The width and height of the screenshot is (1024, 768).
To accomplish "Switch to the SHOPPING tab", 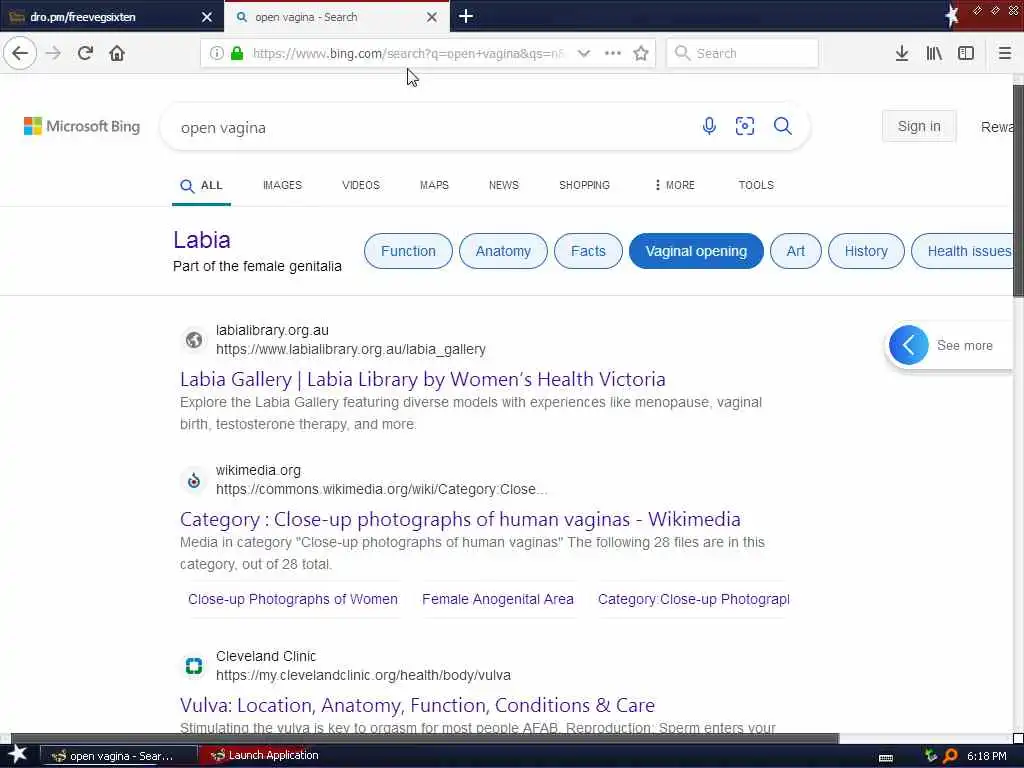I will coord(584,185).
